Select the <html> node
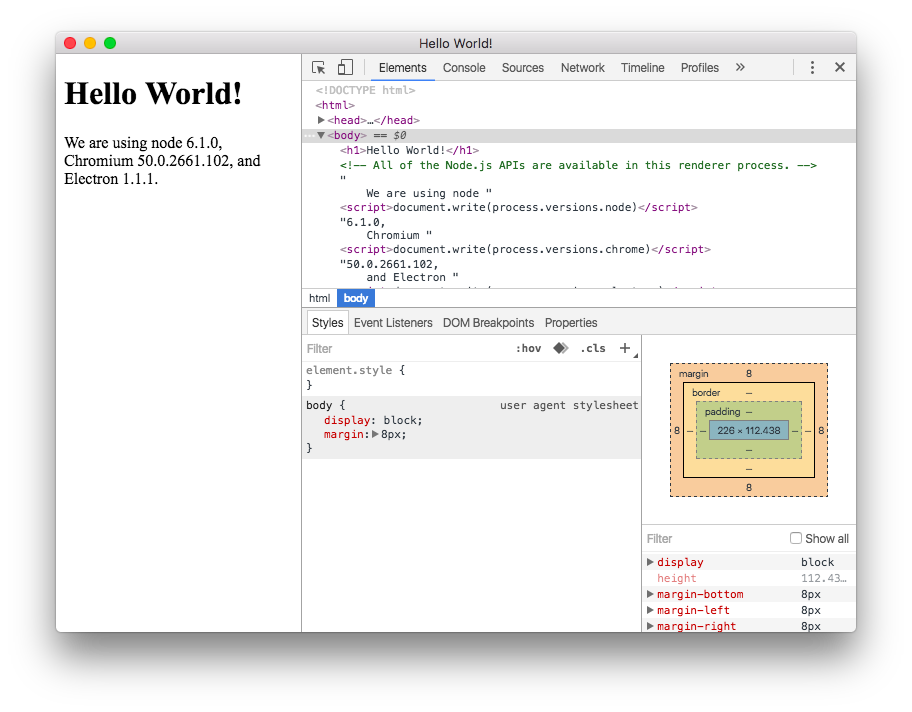Viewport: 912px width, 712px height. [335, 105]
